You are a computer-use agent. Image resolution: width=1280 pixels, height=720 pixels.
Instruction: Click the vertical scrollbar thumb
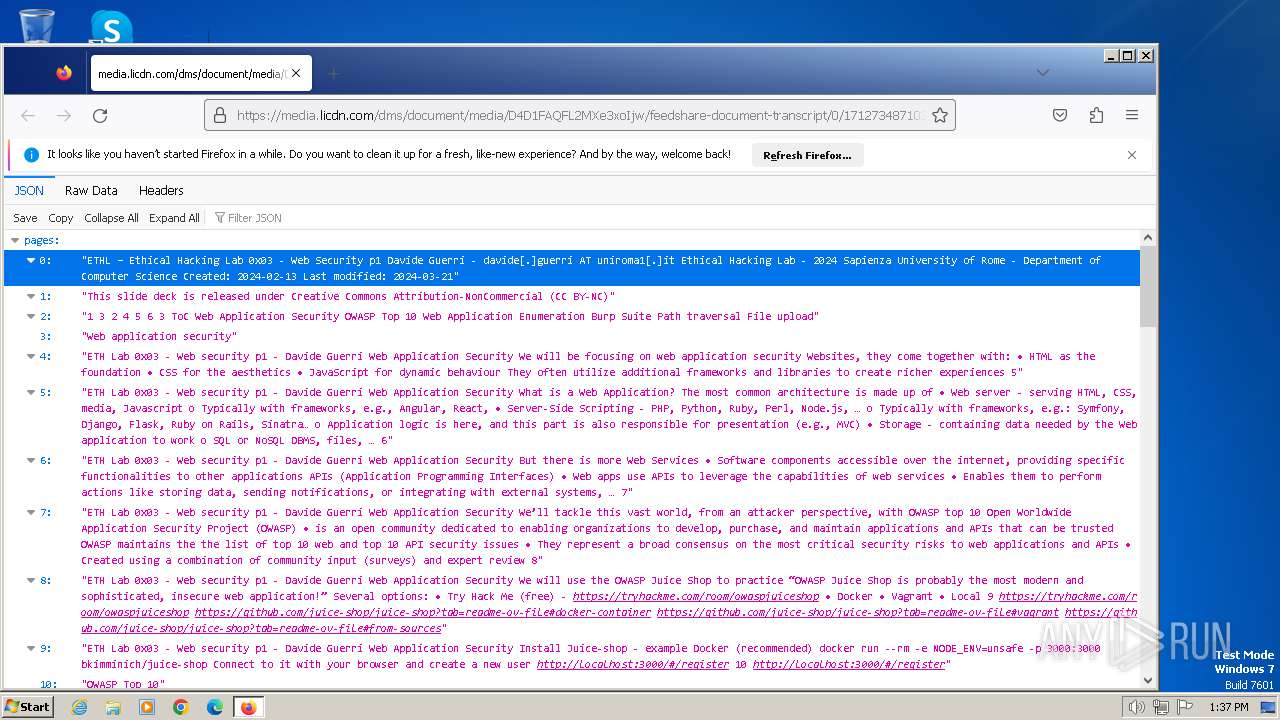[x=1148, y=288]
